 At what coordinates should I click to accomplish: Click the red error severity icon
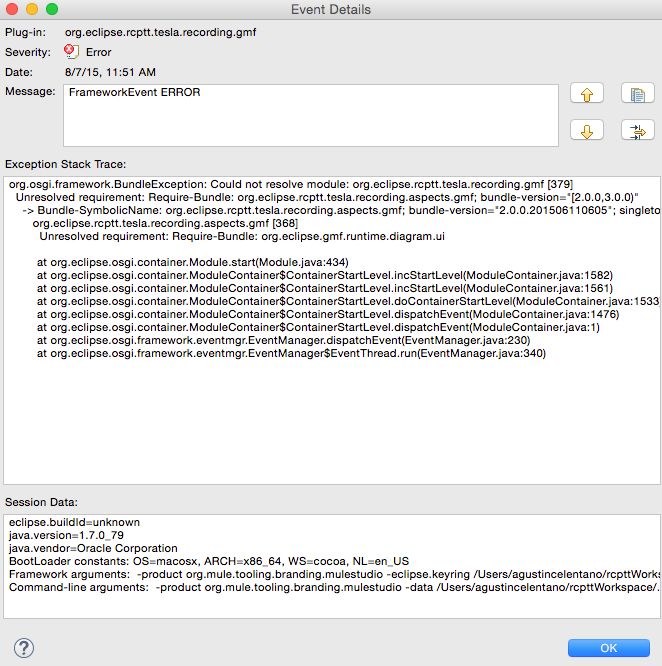(71, 52)
